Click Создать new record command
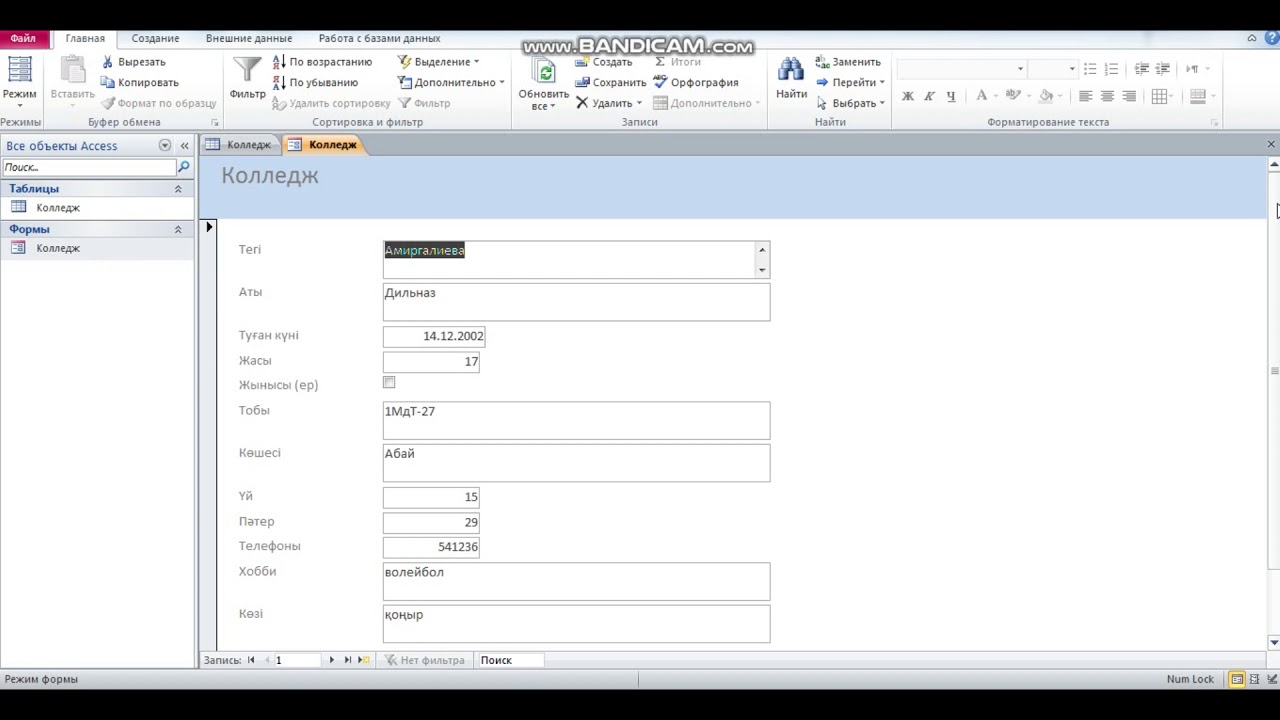1280x720 pixels. [603, 62]
